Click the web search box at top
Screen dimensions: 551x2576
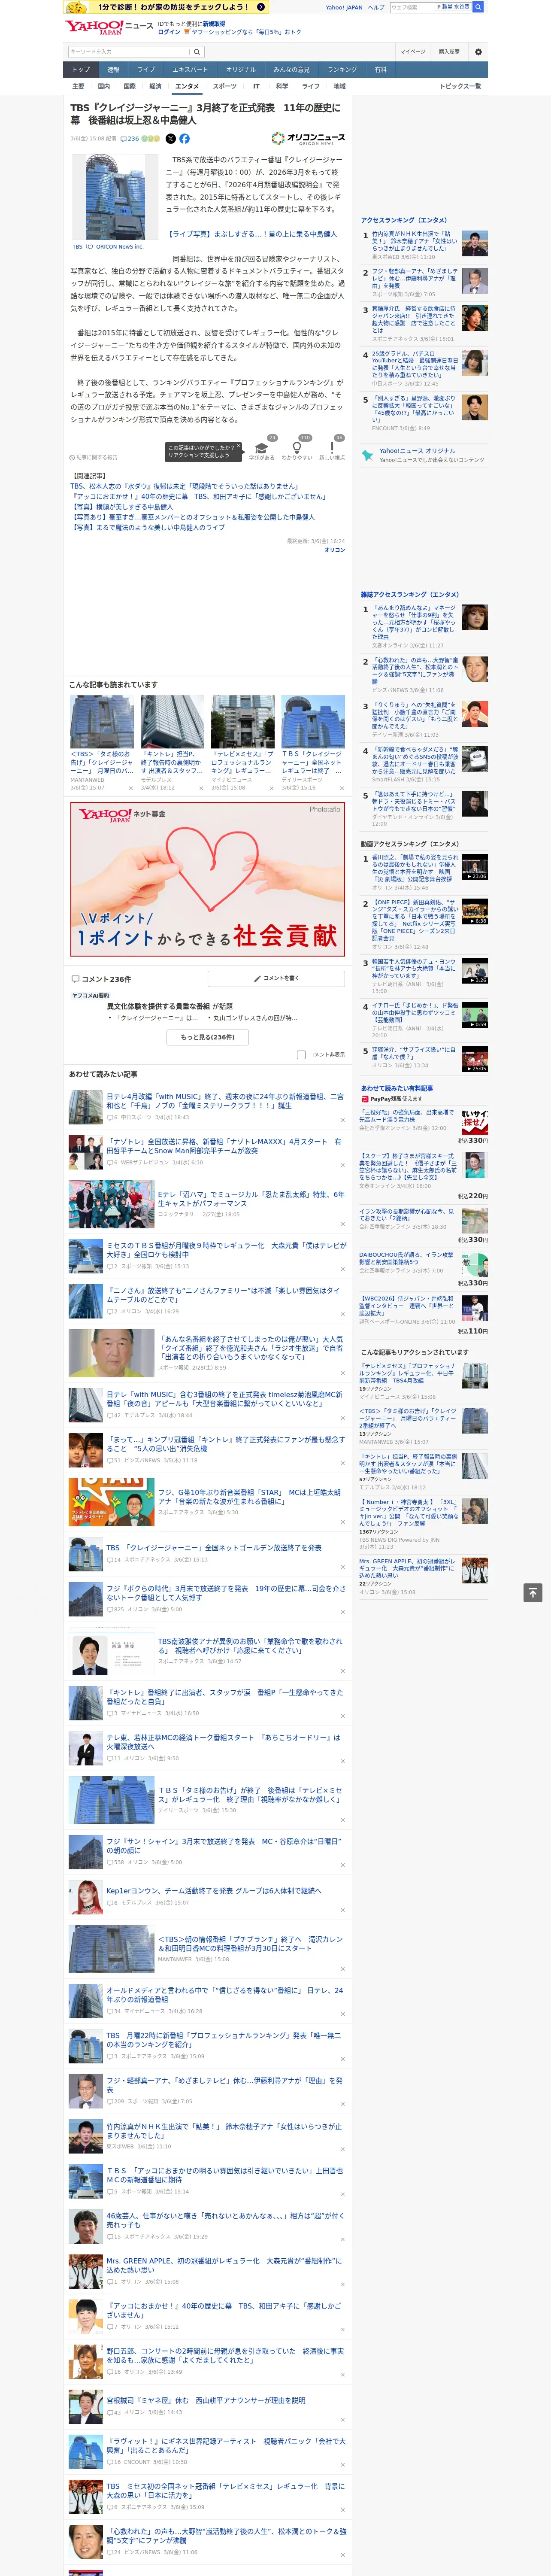412,7
